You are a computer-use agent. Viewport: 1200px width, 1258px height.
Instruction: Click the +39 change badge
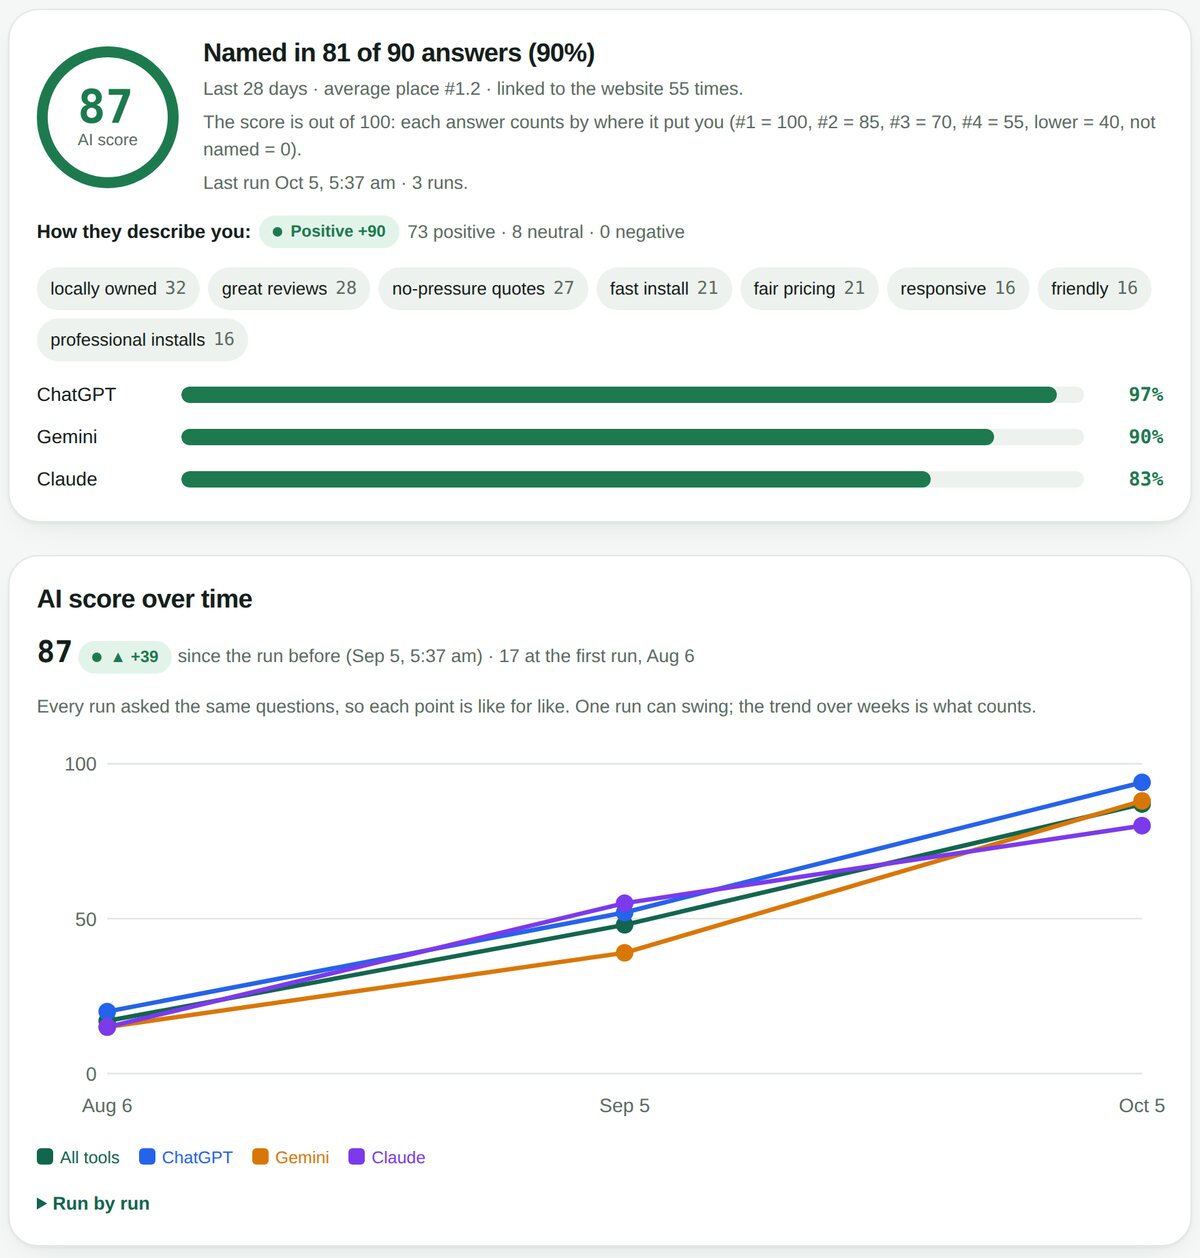coord(125,657)
